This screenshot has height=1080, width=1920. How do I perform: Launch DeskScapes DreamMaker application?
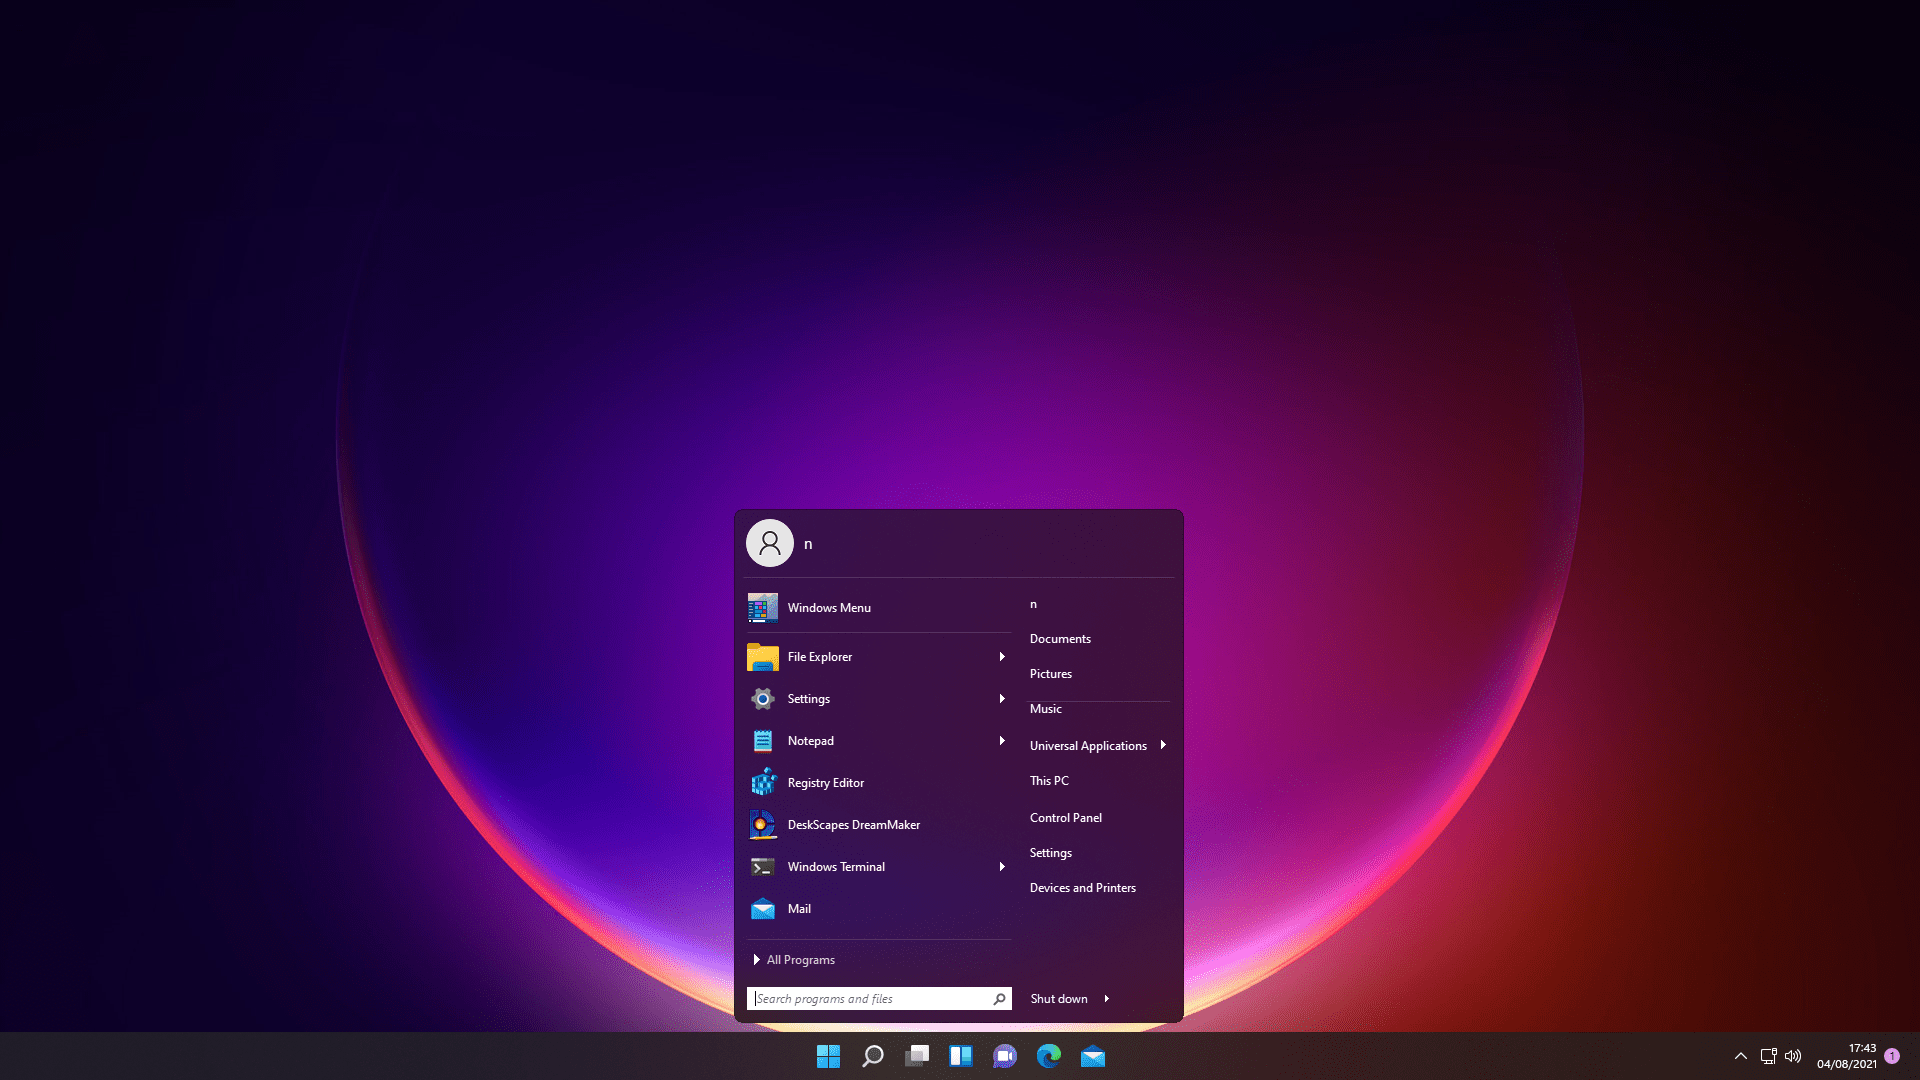pos(855,824)
